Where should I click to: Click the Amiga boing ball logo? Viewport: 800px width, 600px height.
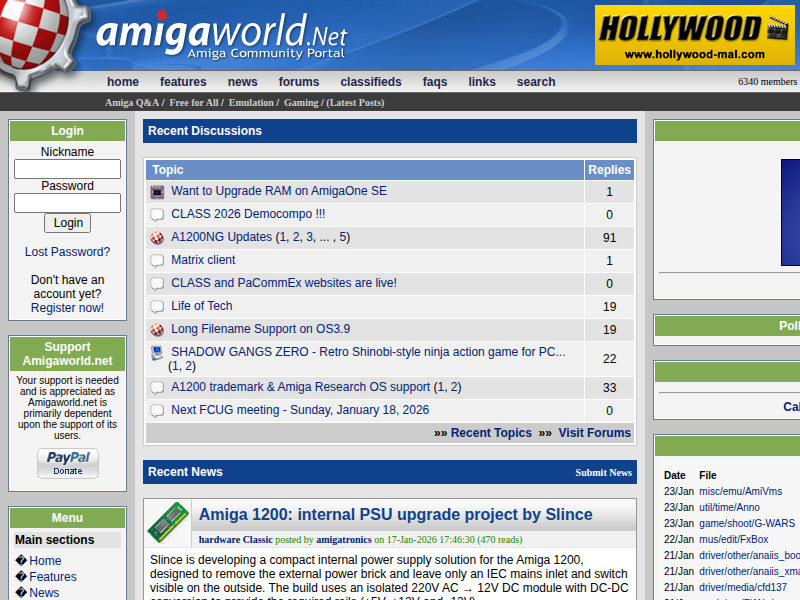(38, 41)
